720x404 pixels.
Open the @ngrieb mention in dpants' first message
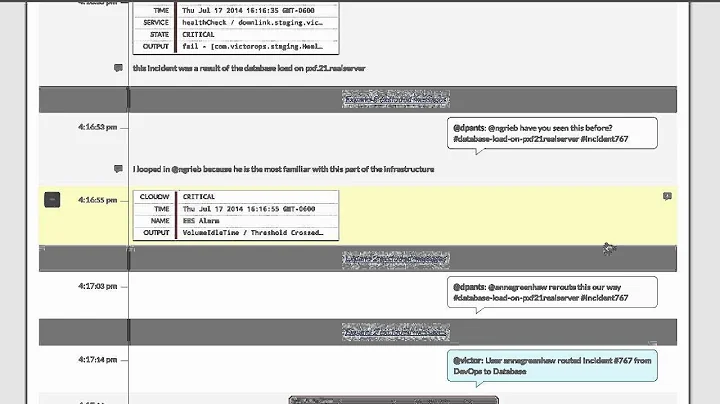(503, 128)
